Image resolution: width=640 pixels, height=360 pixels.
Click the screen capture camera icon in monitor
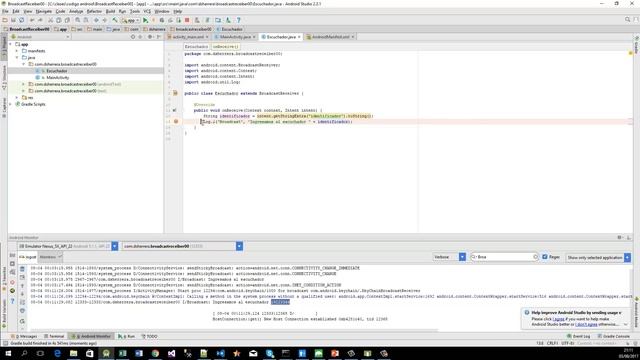point(12,255)
